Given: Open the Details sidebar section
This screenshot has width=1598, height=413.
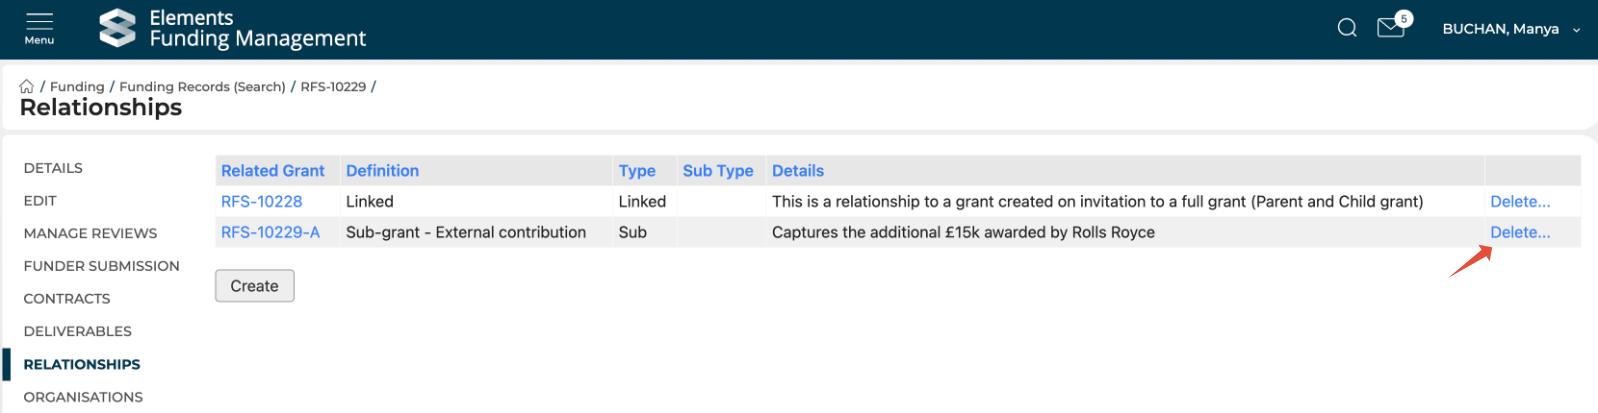Looking at the screenshot, I should pos(53,168).
